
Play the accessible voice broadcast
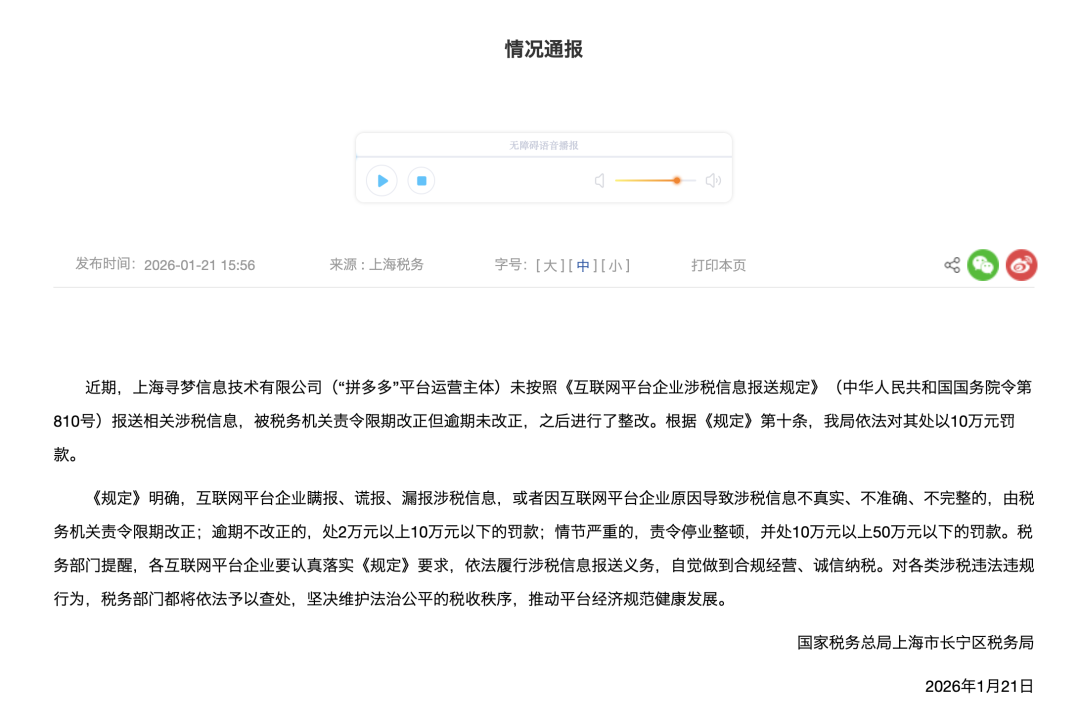pyautogui.click(x=381, y=181)
